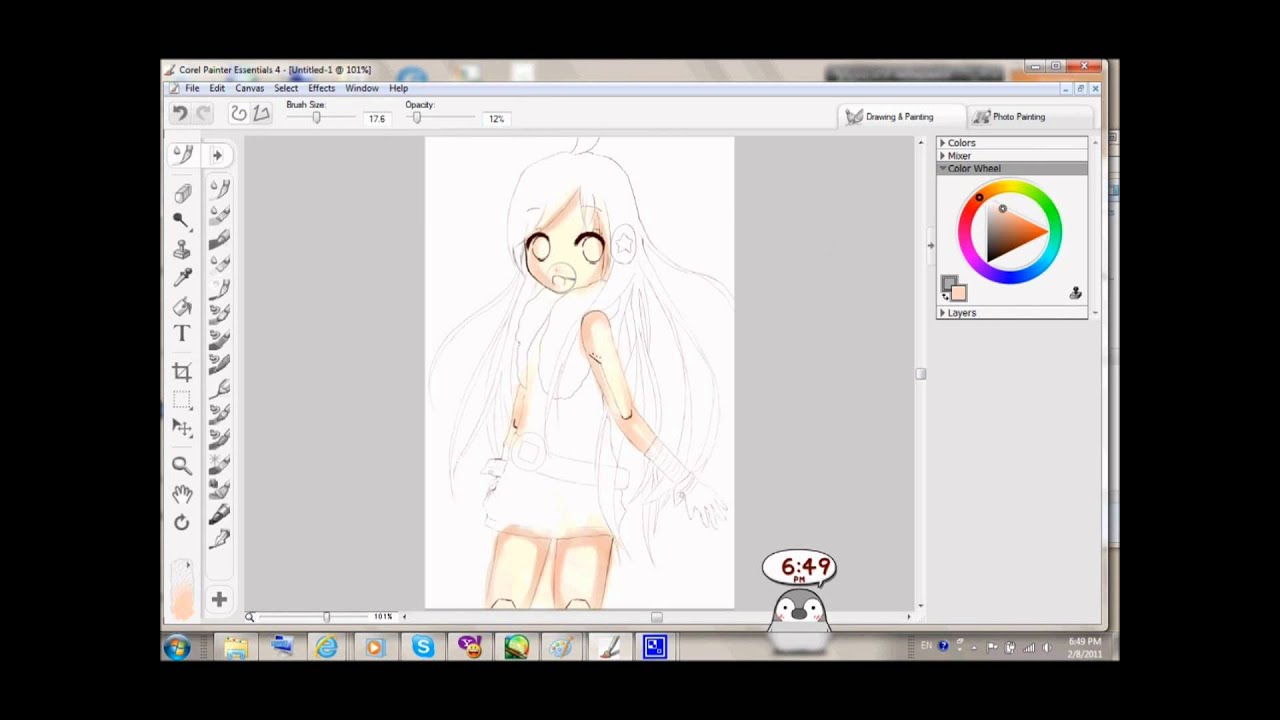
Task: Select the pen nib brush variant
Action: click(x=219, y=540)
